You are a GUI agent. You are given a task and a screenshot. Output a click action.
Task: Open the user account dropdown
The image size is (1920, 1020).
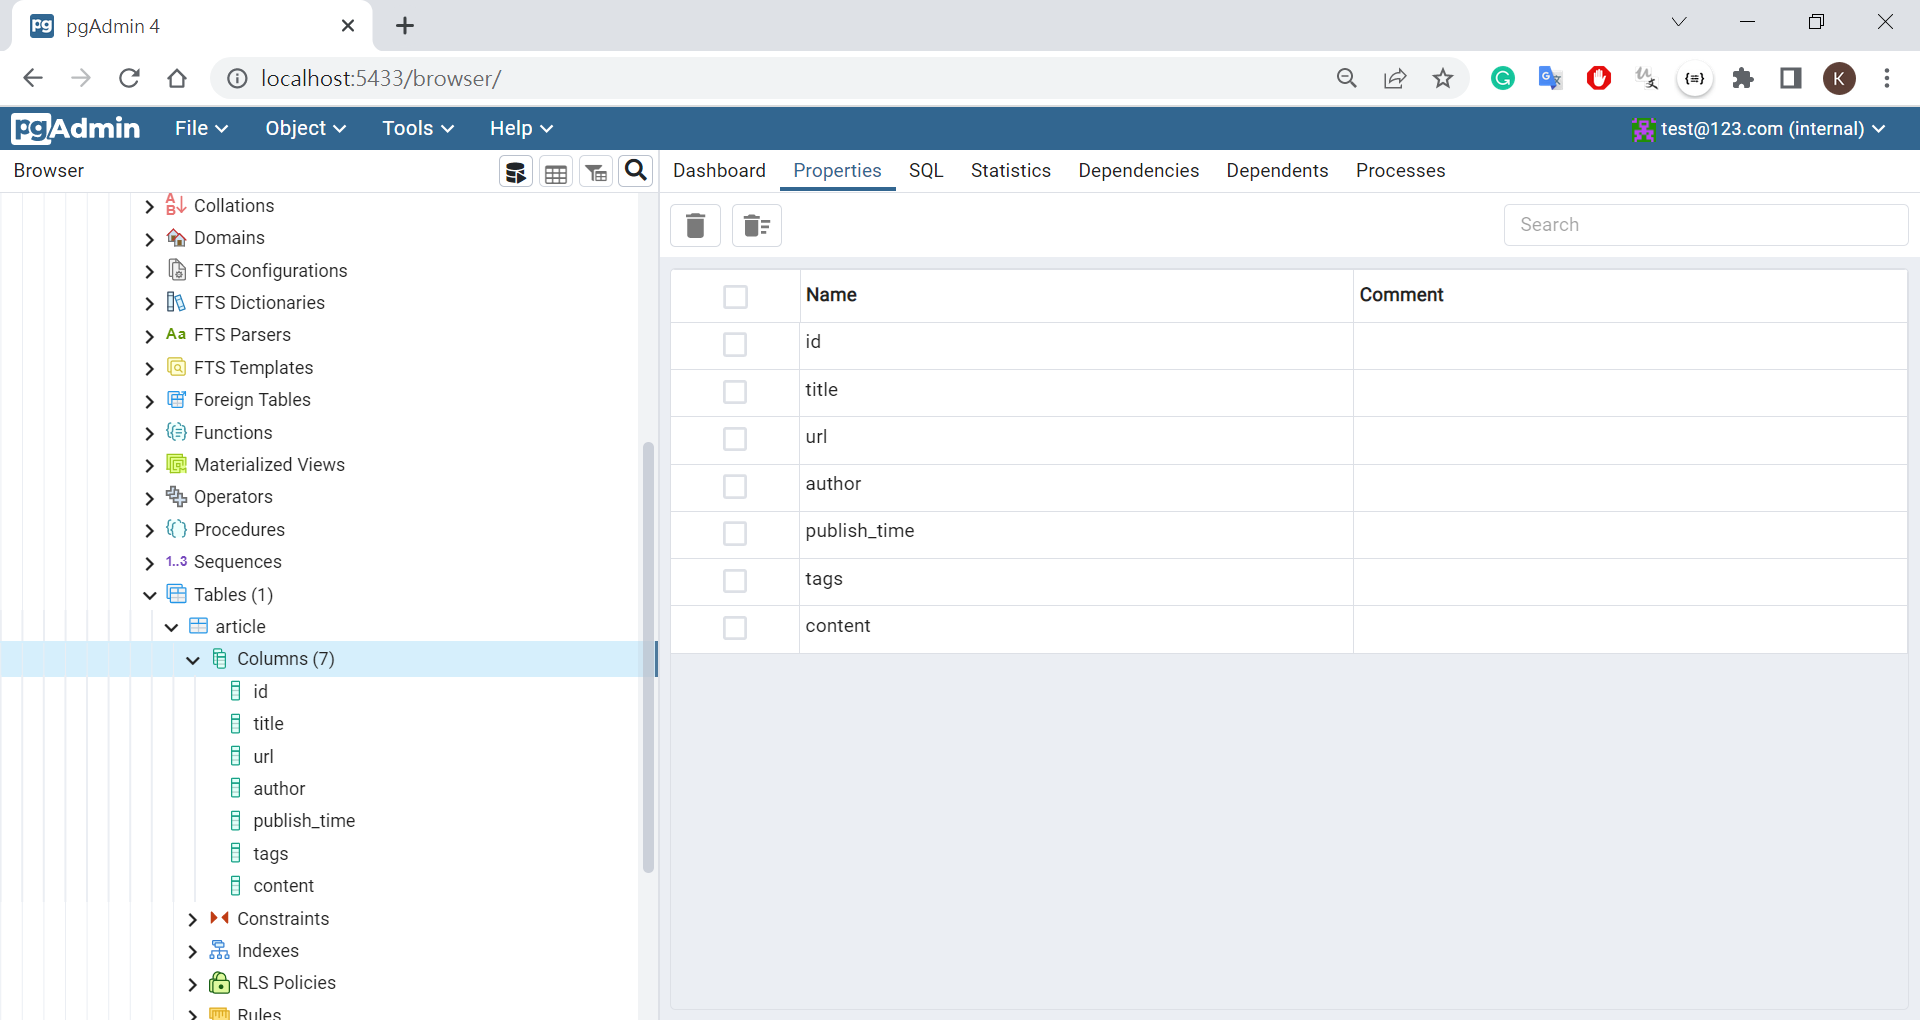tap(1760, 128)
